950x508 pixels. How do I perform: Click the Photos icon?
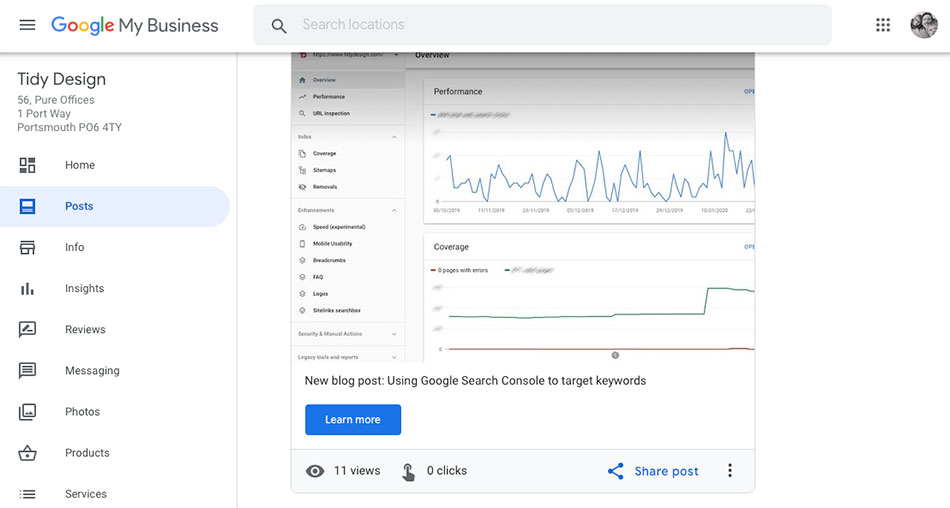(x=27, y=412)
